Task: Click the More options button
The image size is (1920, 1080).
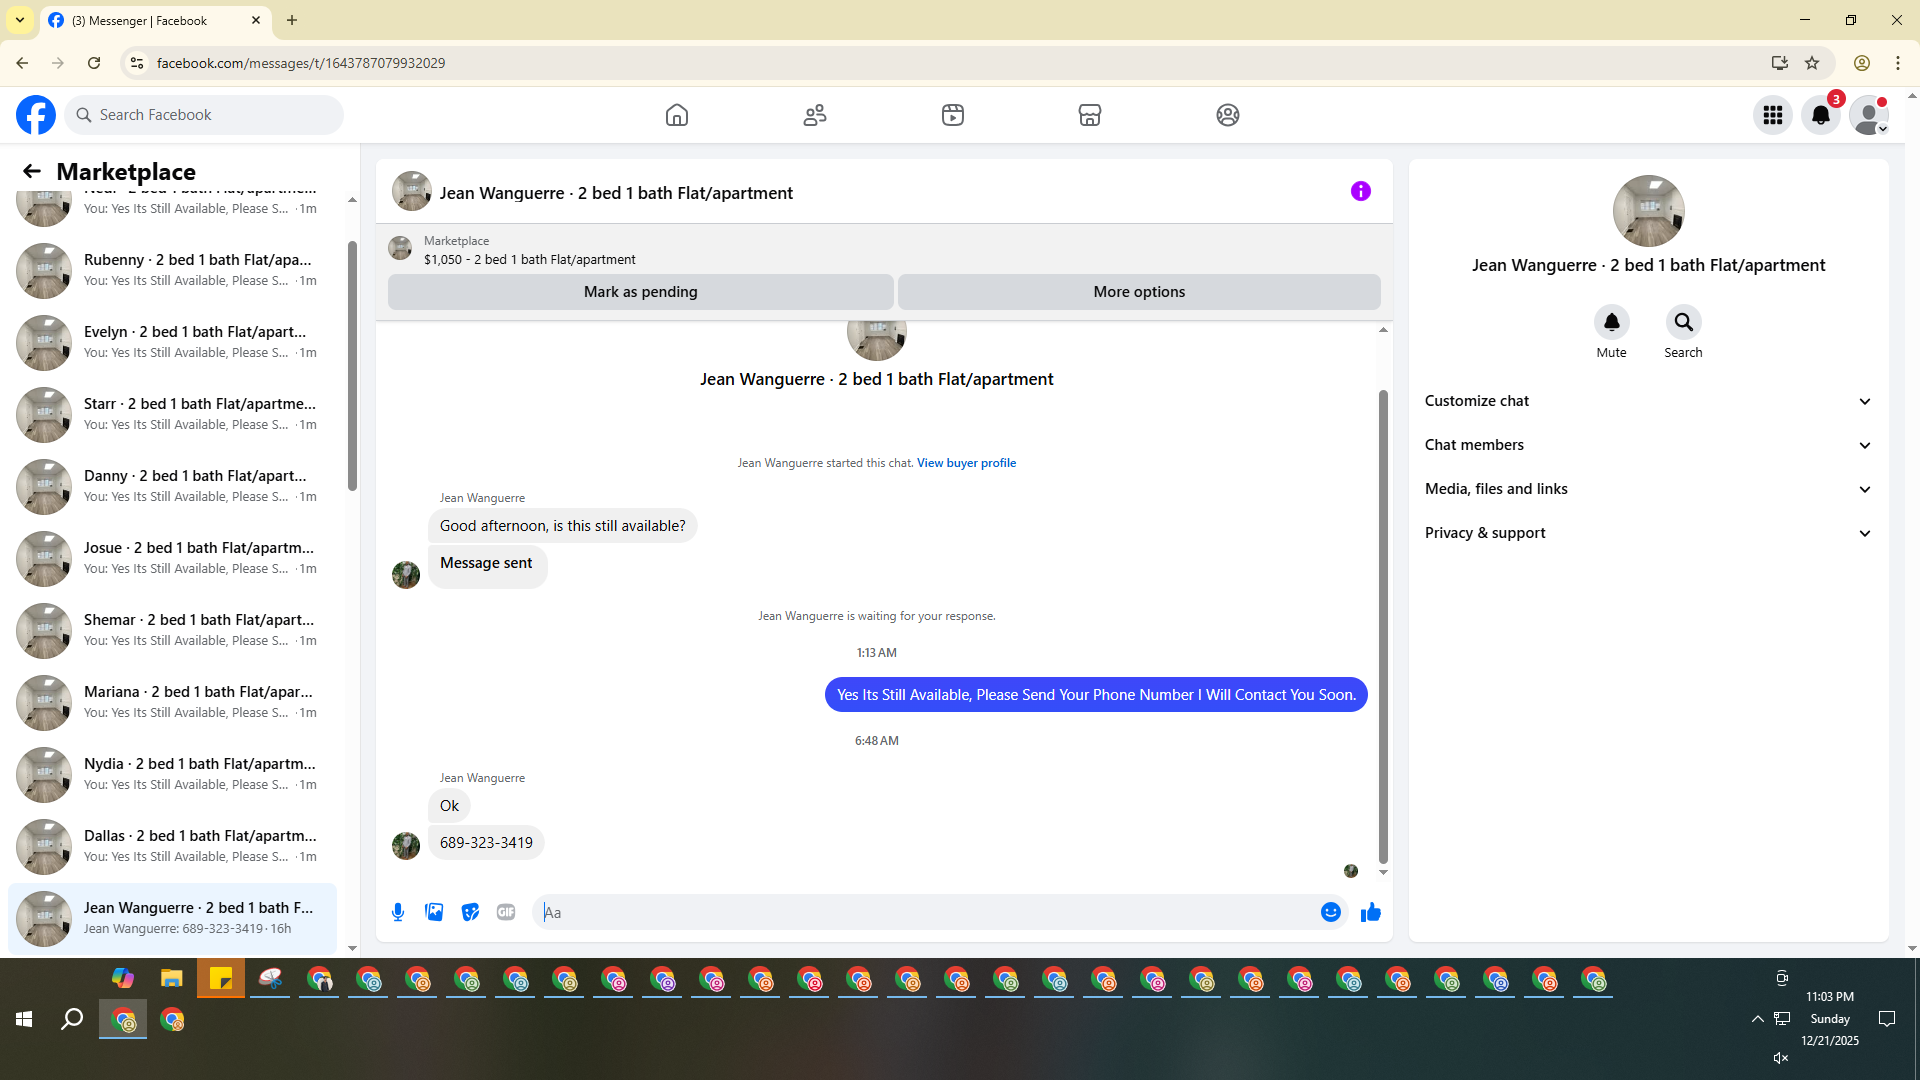Action: point(1139,292)
